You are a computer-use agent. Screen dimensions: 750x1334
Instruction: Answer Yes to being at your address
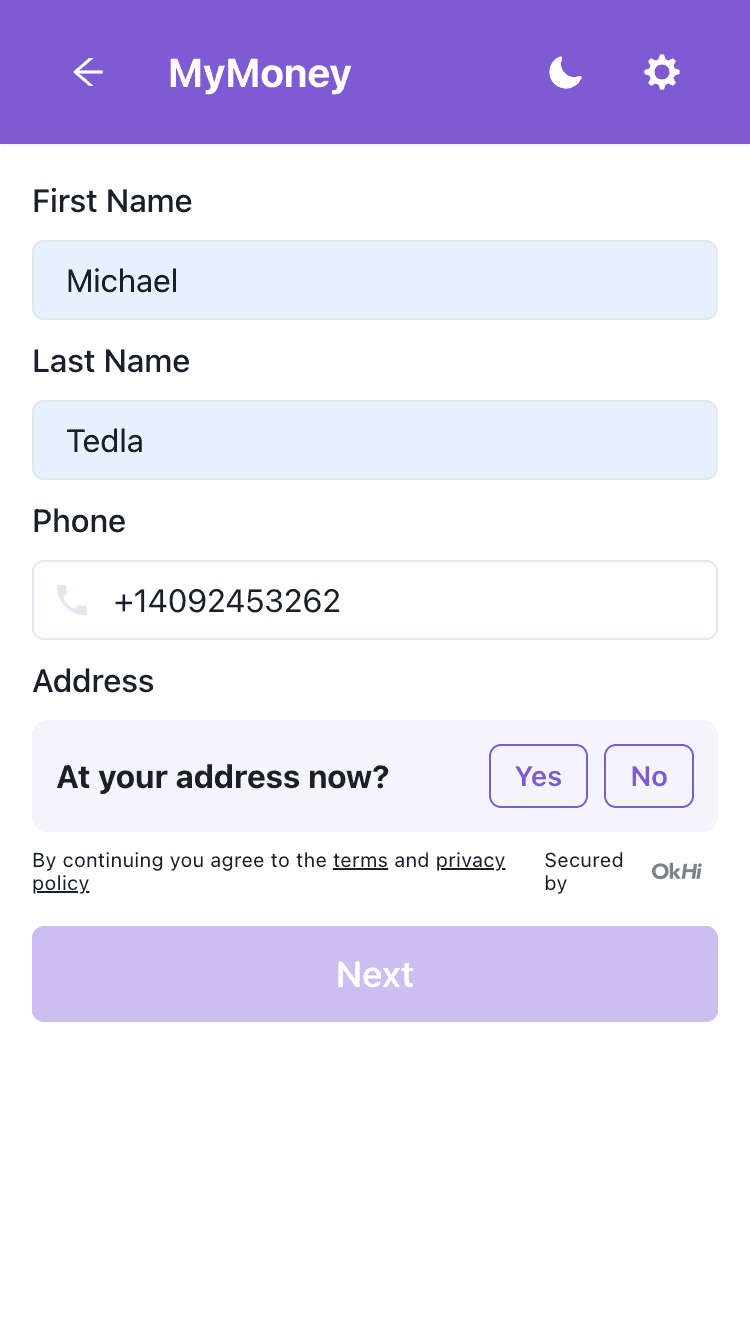538,776
